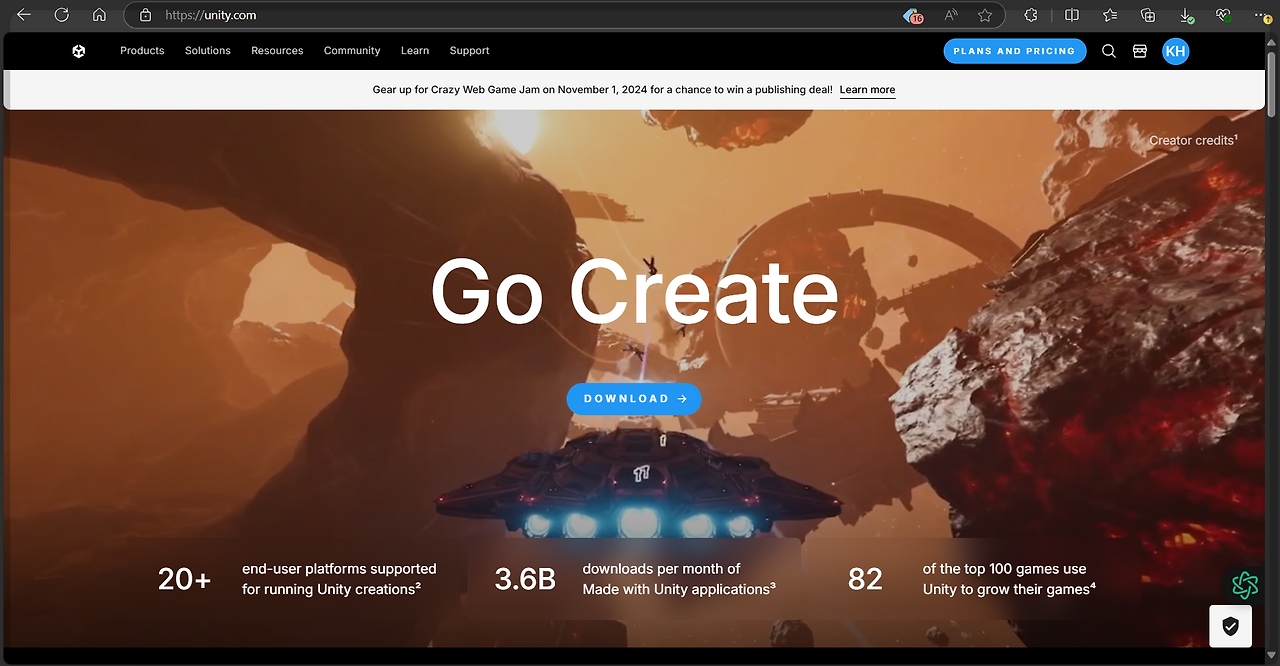The height and width of the screenshot is (666, 1280).
Task: Click 'downloads per month of' text
Action: [x=662, y=568]
